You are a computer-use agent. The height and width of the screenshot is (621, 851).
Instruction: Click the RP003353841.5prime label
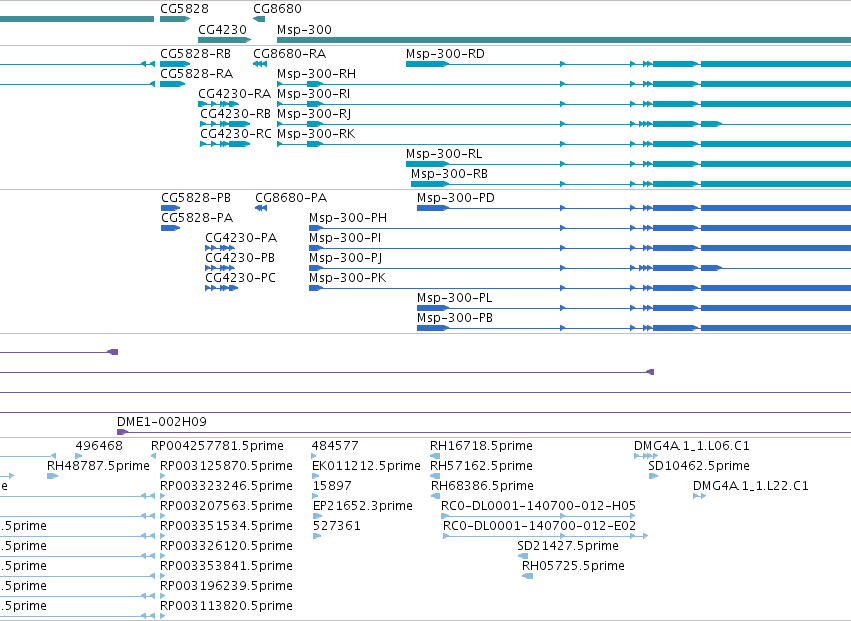pos(226,567)
